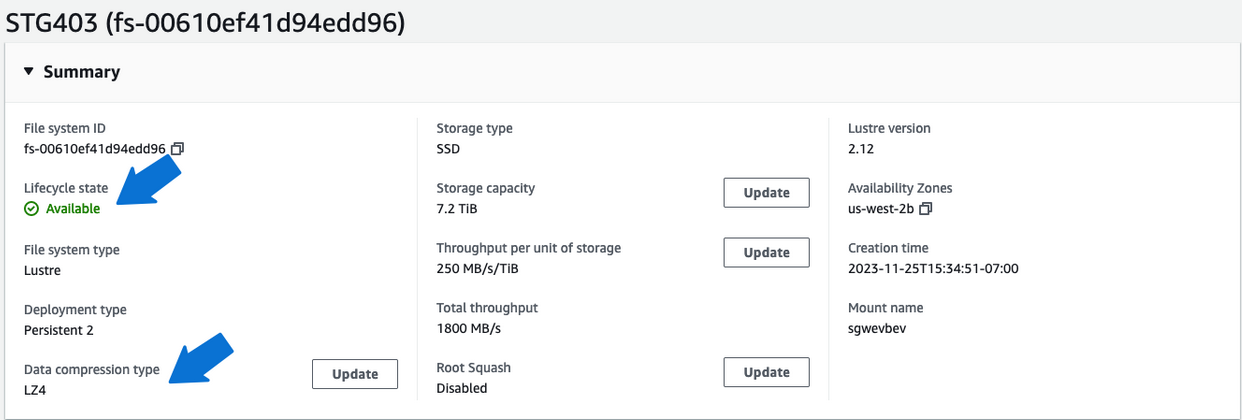Click the STG403 page title

point(205,22)
